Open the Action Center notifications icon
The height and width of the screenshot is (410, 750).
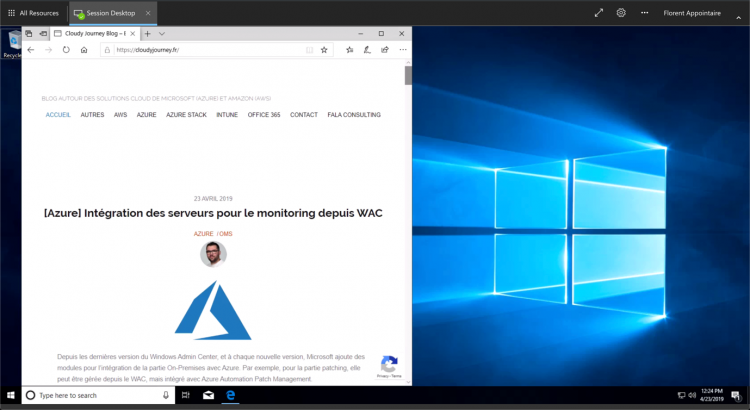click(x=736, y=395)
